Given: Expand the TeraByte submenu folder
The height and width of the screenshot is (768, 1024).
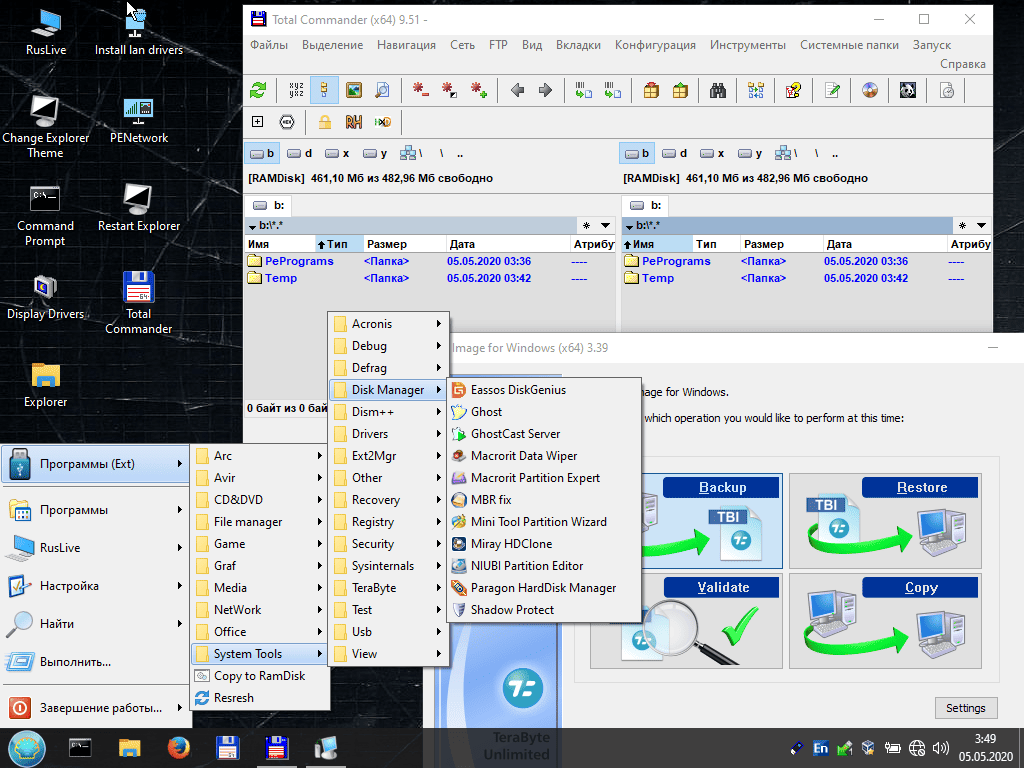Looking at the screenshot, I should [388, 588].
